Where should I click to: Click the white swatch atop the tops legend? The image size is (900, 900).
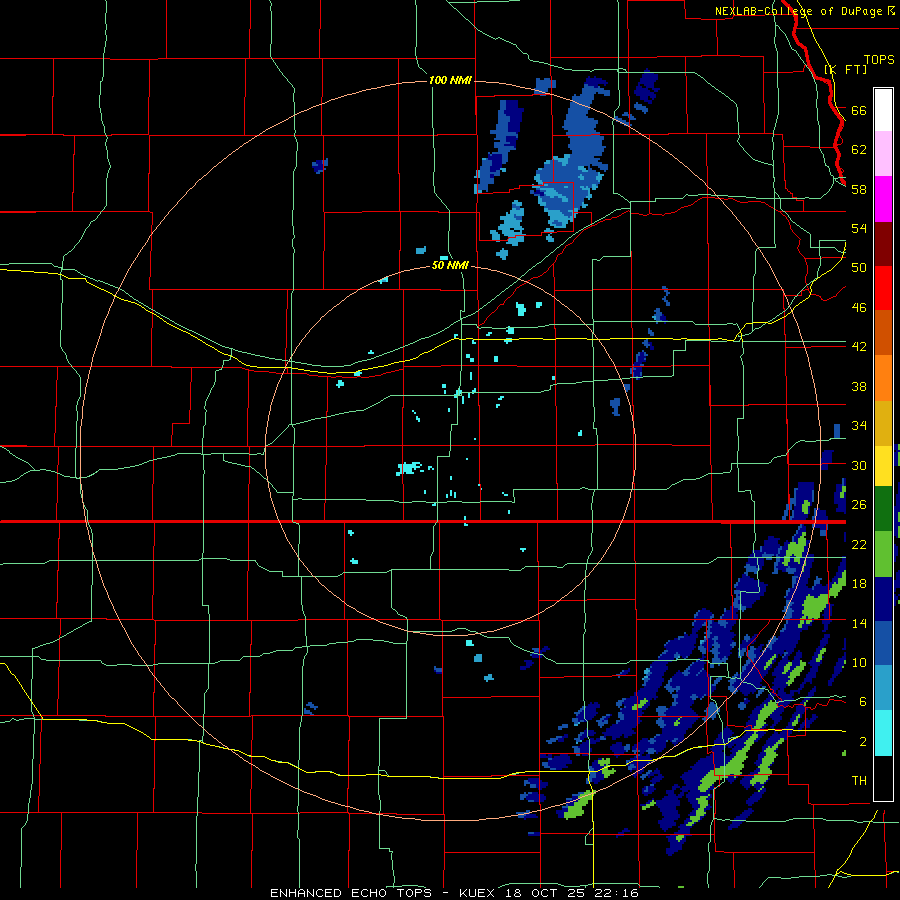coord(883,110)
